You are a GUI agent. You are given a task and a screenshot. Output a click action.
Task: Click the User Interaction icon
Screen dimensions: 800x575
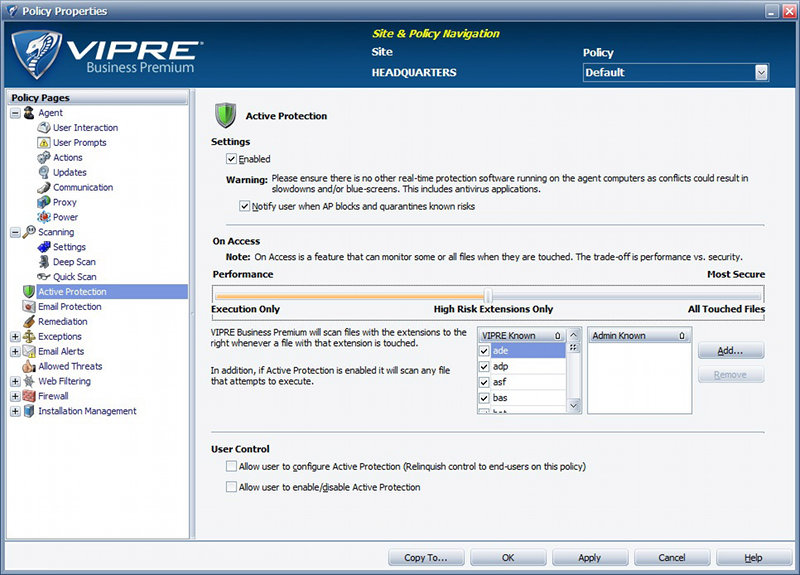coord(44,128)
